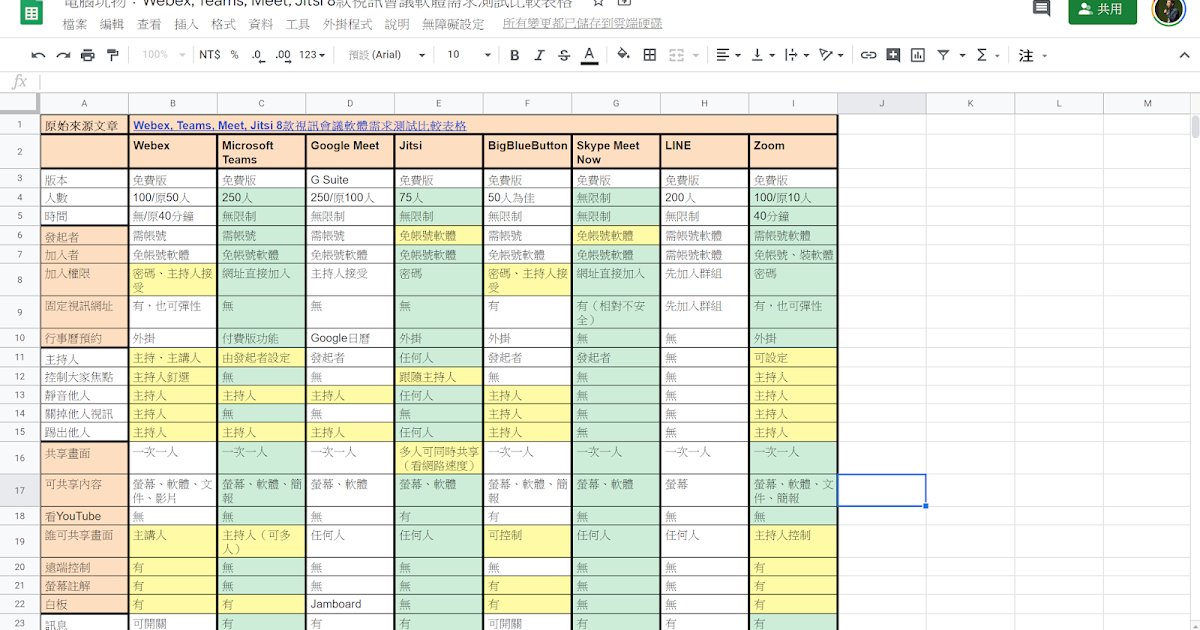The width and height of the screenshot is (1200, 630).
Task: Open the fill color picker
Action: (x=624, y=55)
